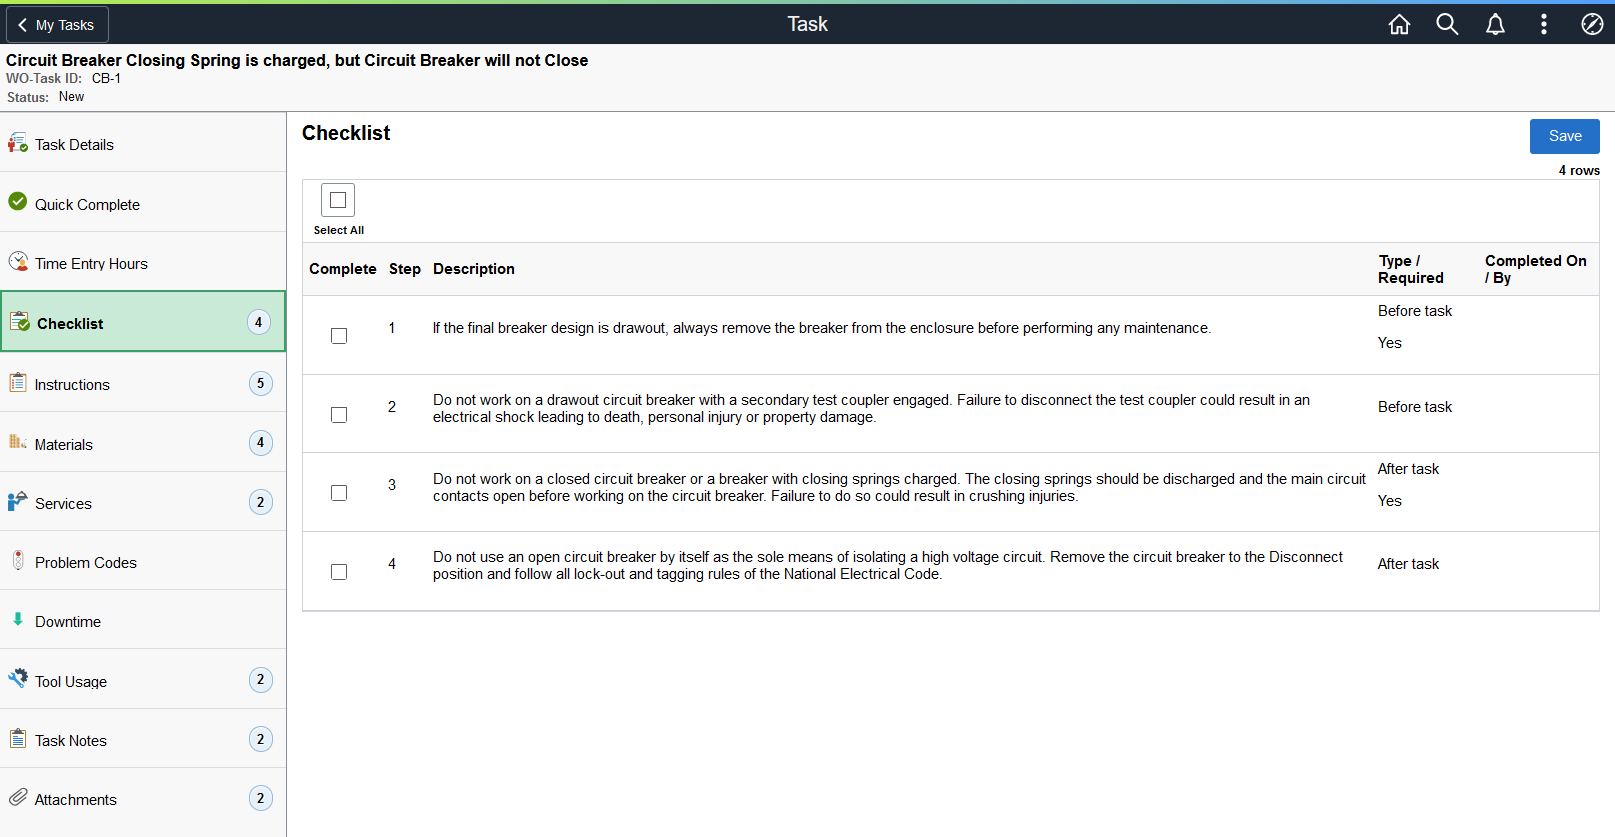
Task: Click the Task Details sidebar icon
Action: [x=18, y=143]
